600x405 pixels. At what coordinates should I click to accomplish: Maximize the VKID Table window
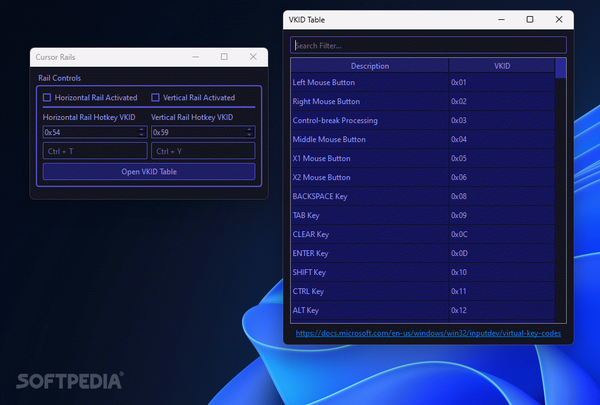pos(530,20)
